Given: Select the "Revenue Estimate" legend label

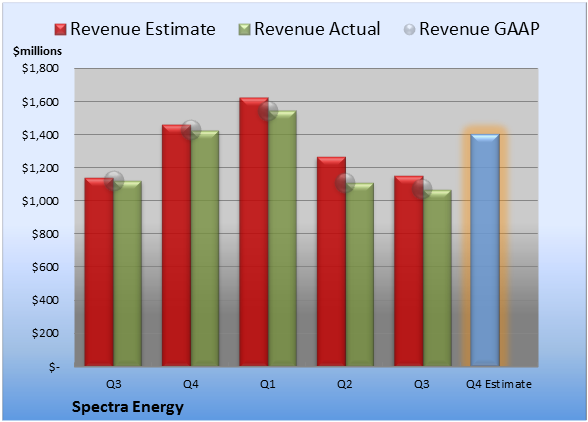Looking at the screenshot, I should tap(143, 29).
